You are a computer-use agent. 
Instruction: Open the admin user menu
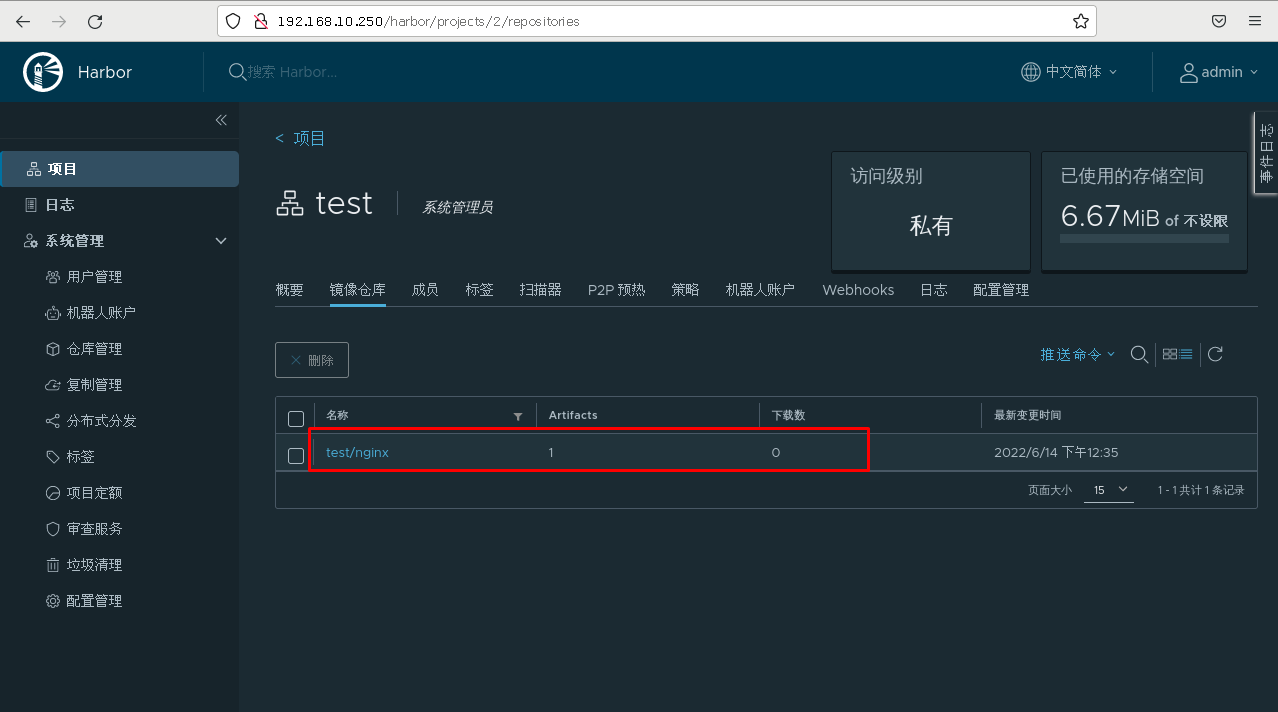(x=1219, y=72)
